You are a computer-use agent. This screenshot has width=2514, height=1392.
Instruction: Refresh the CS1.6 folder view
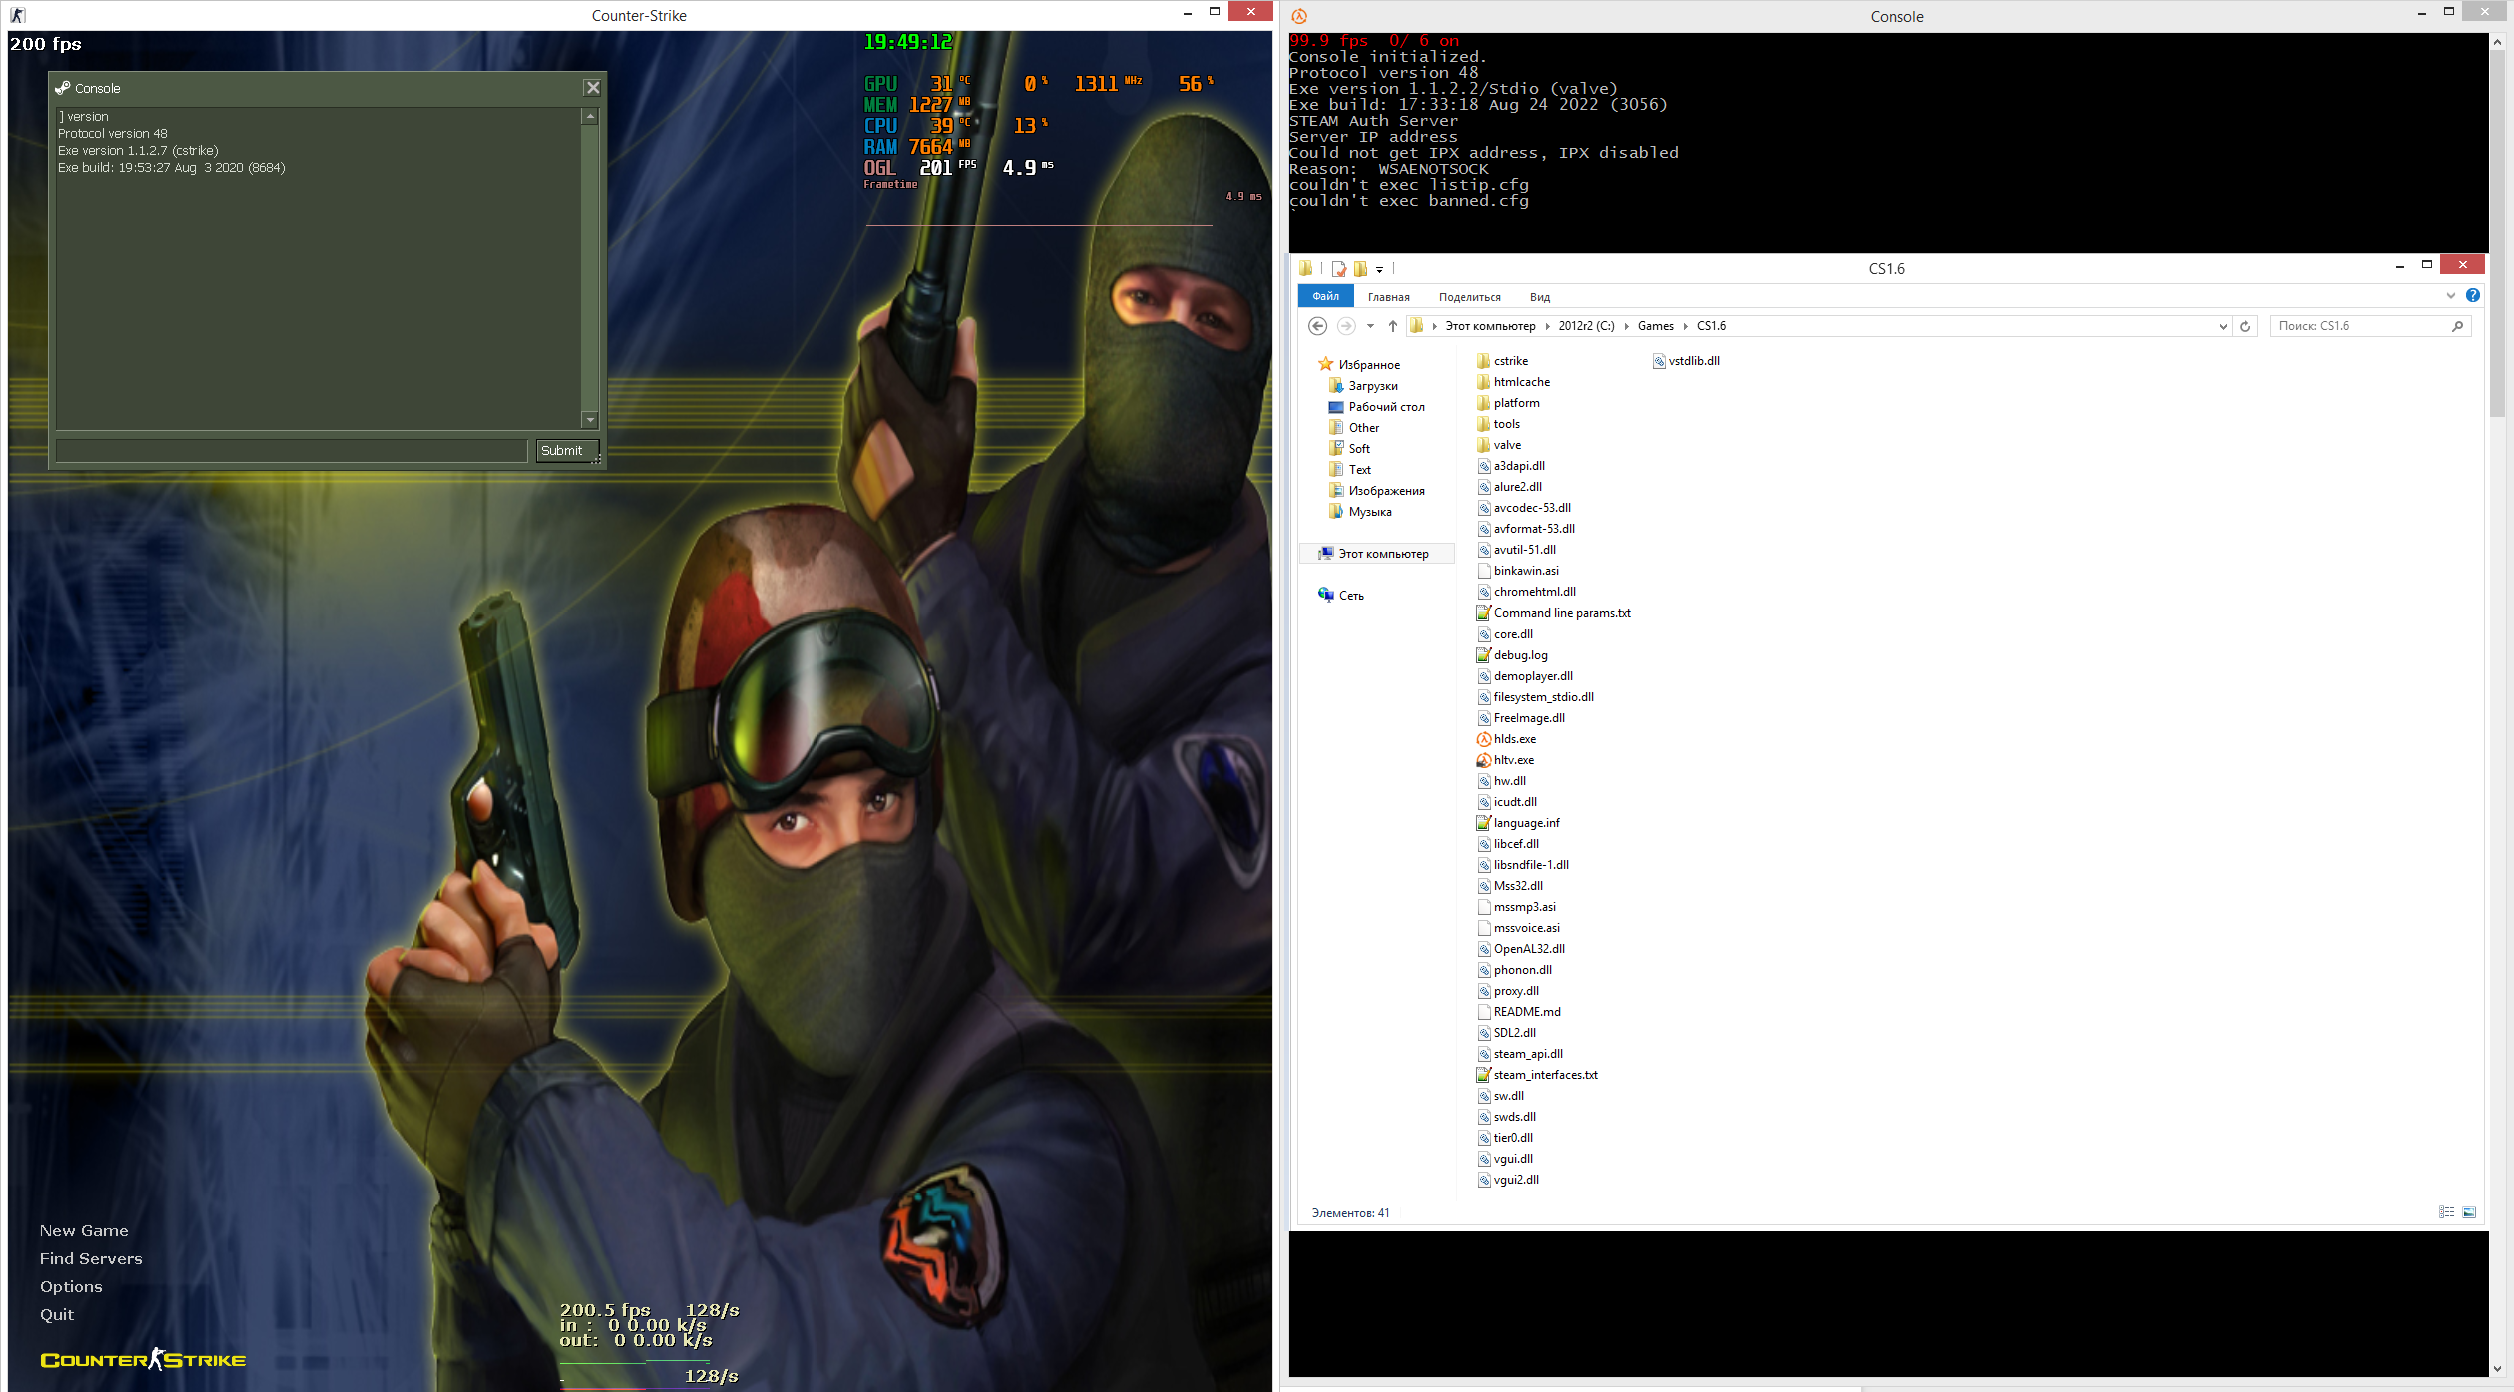click(x=2245, y=326)
